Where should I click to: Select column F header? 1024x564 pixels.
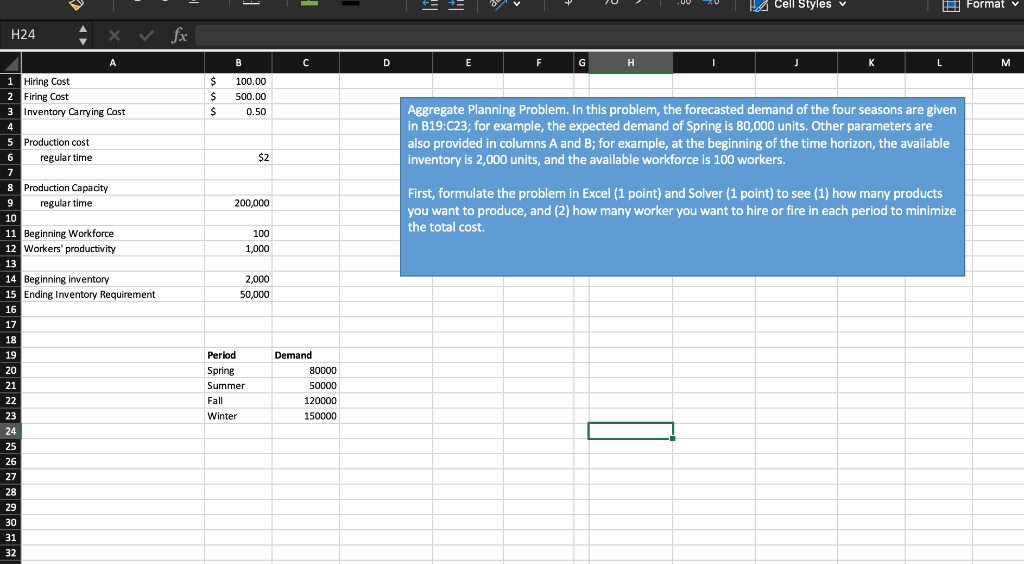(539, 63)
